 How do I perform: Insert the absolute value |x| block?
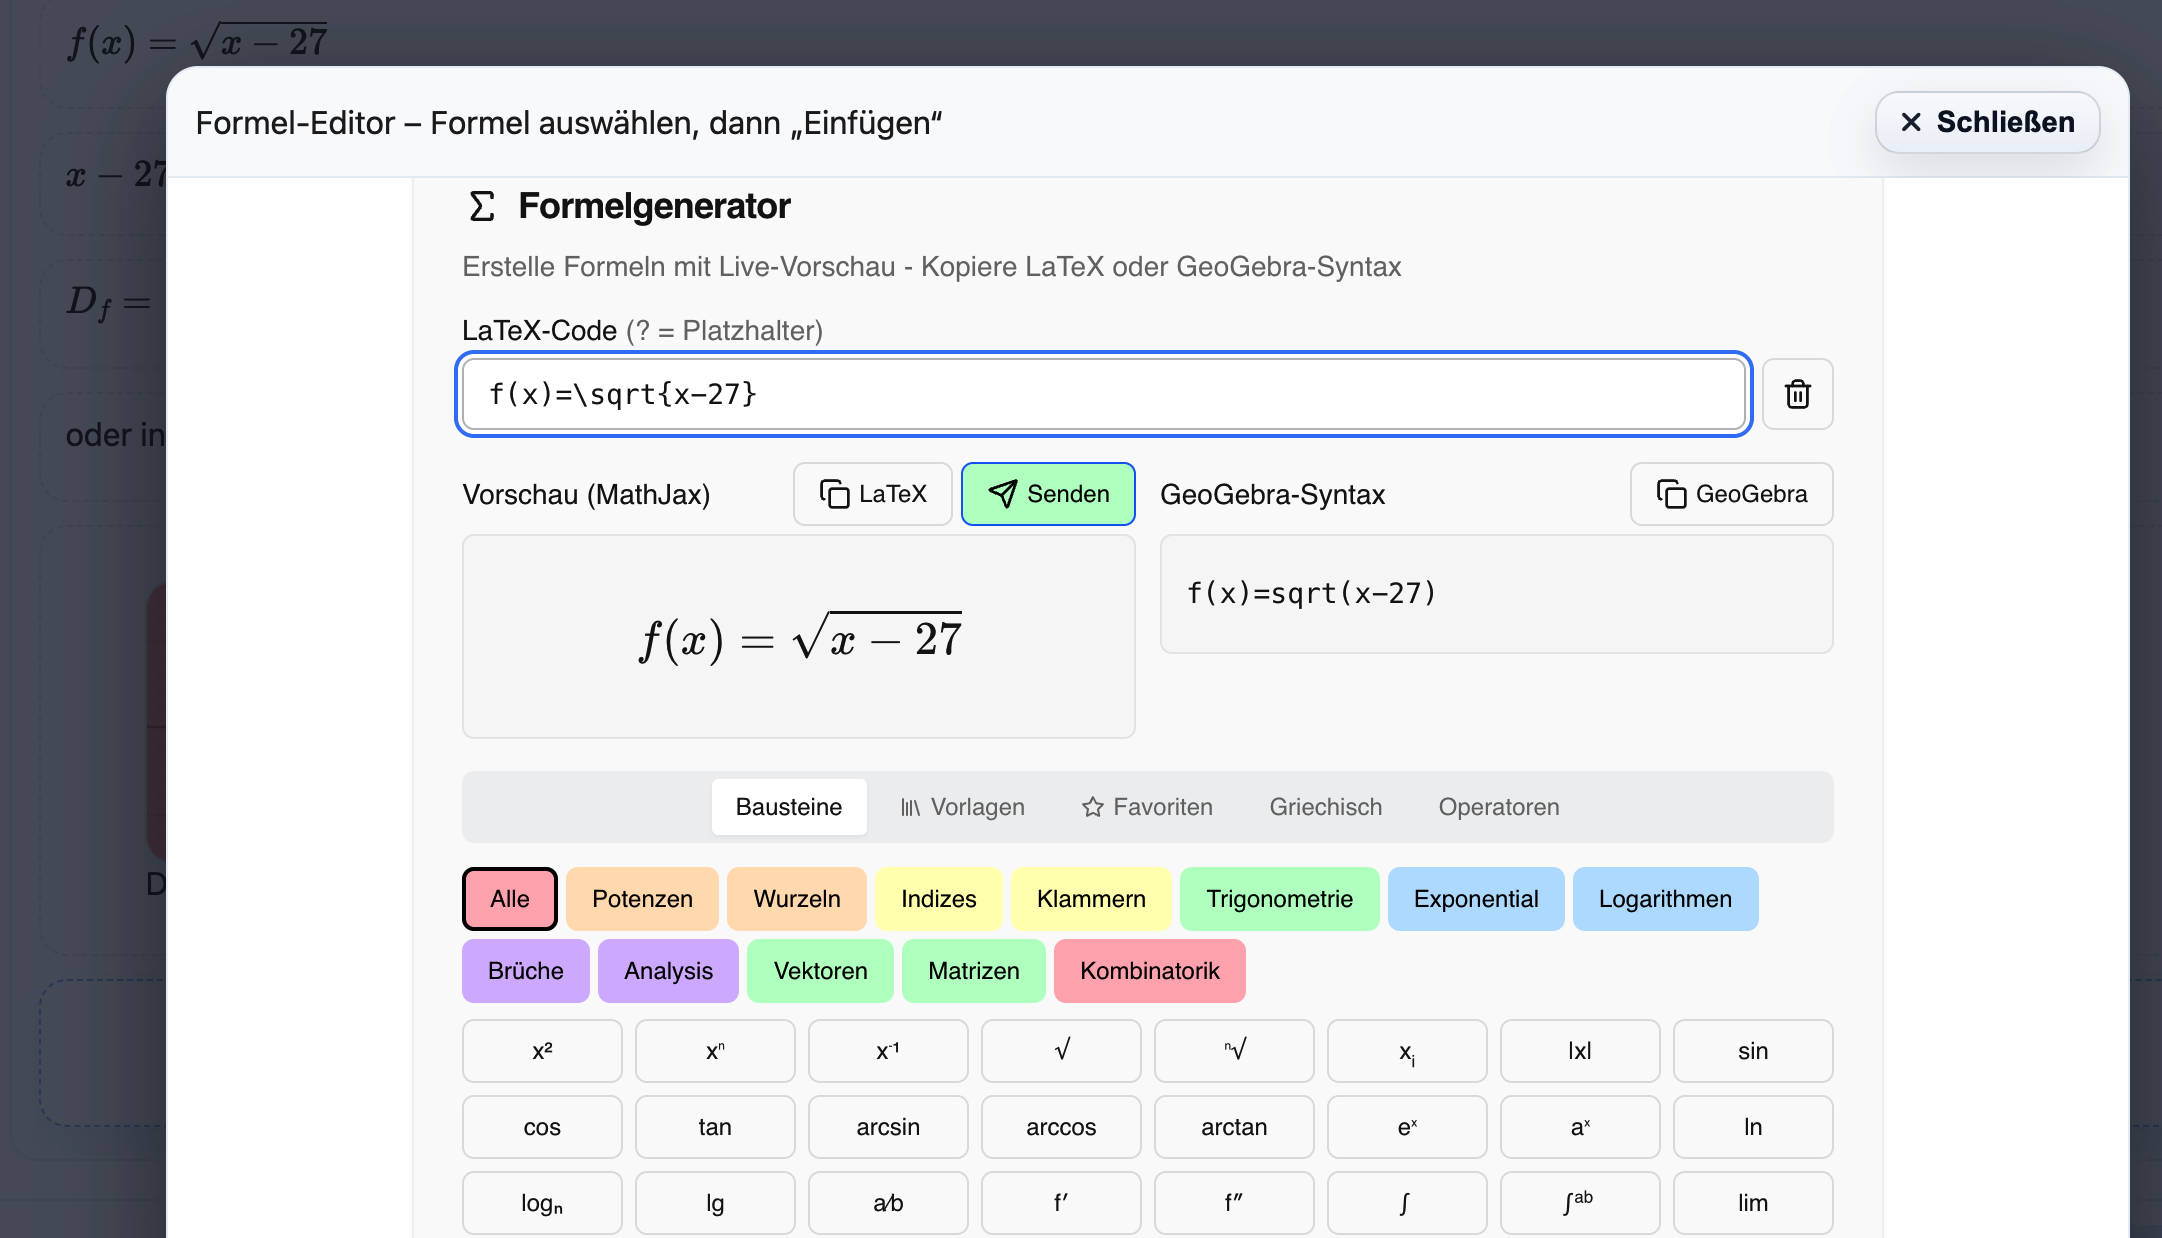coord(1579,1051)
